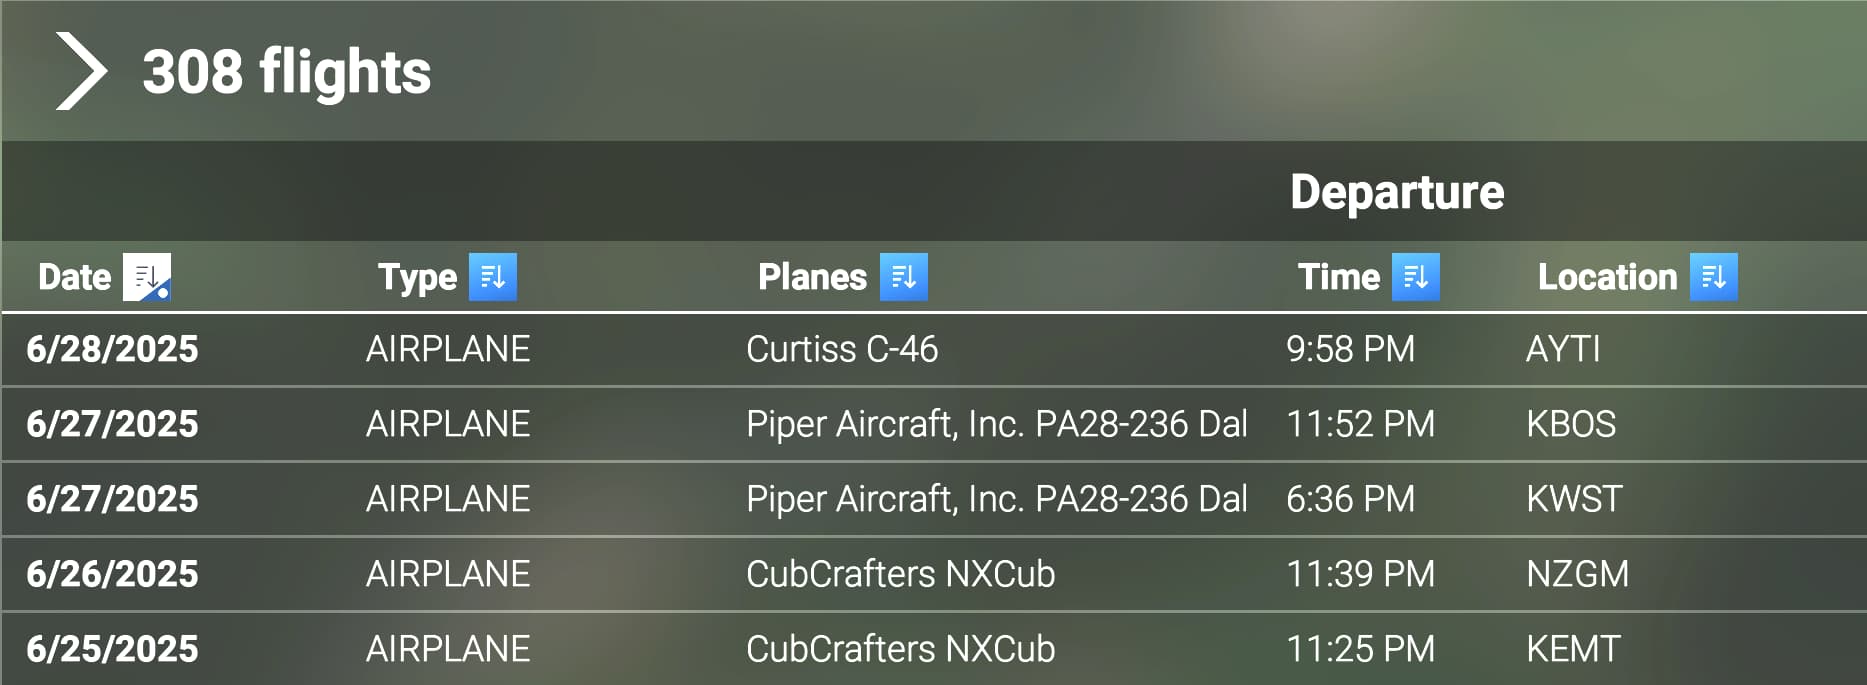Click the Planes column header label
This screenshot has height=685, width=1867.
(812, 277)
